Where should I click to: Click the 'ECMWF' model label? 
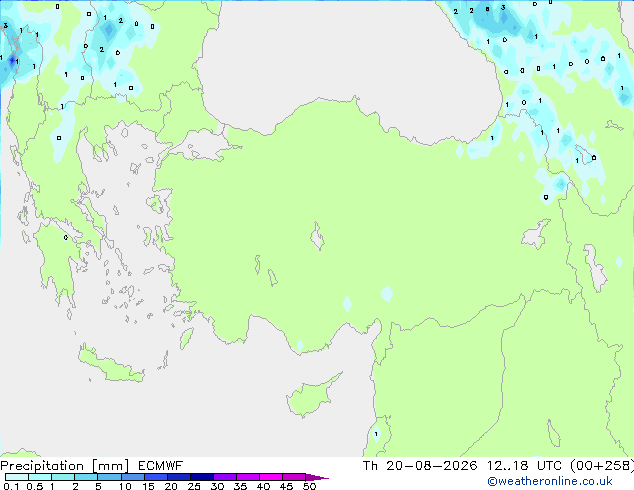coord(161,466)
